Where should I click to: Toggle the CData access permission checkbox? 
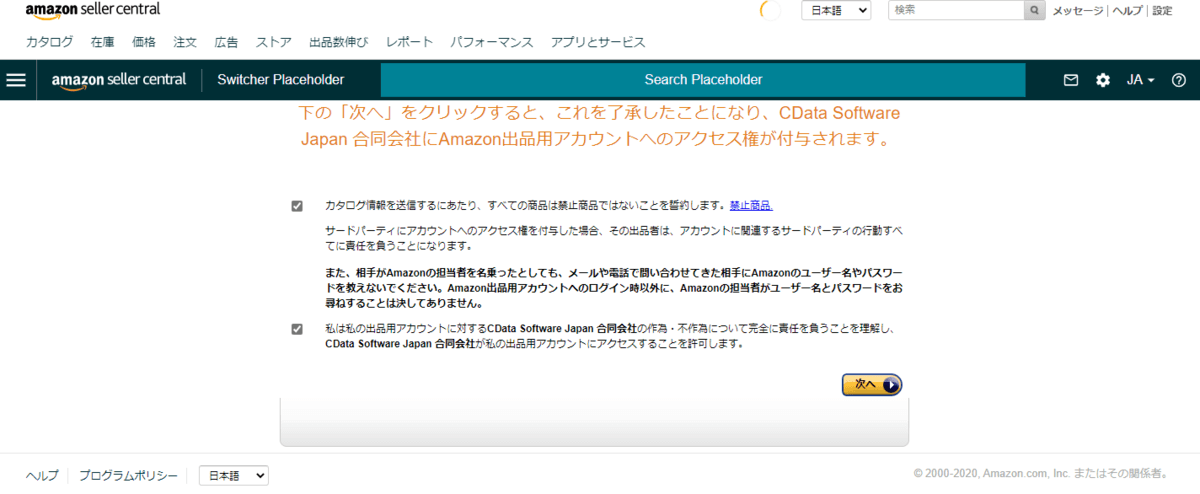click(x=297, y=329)
